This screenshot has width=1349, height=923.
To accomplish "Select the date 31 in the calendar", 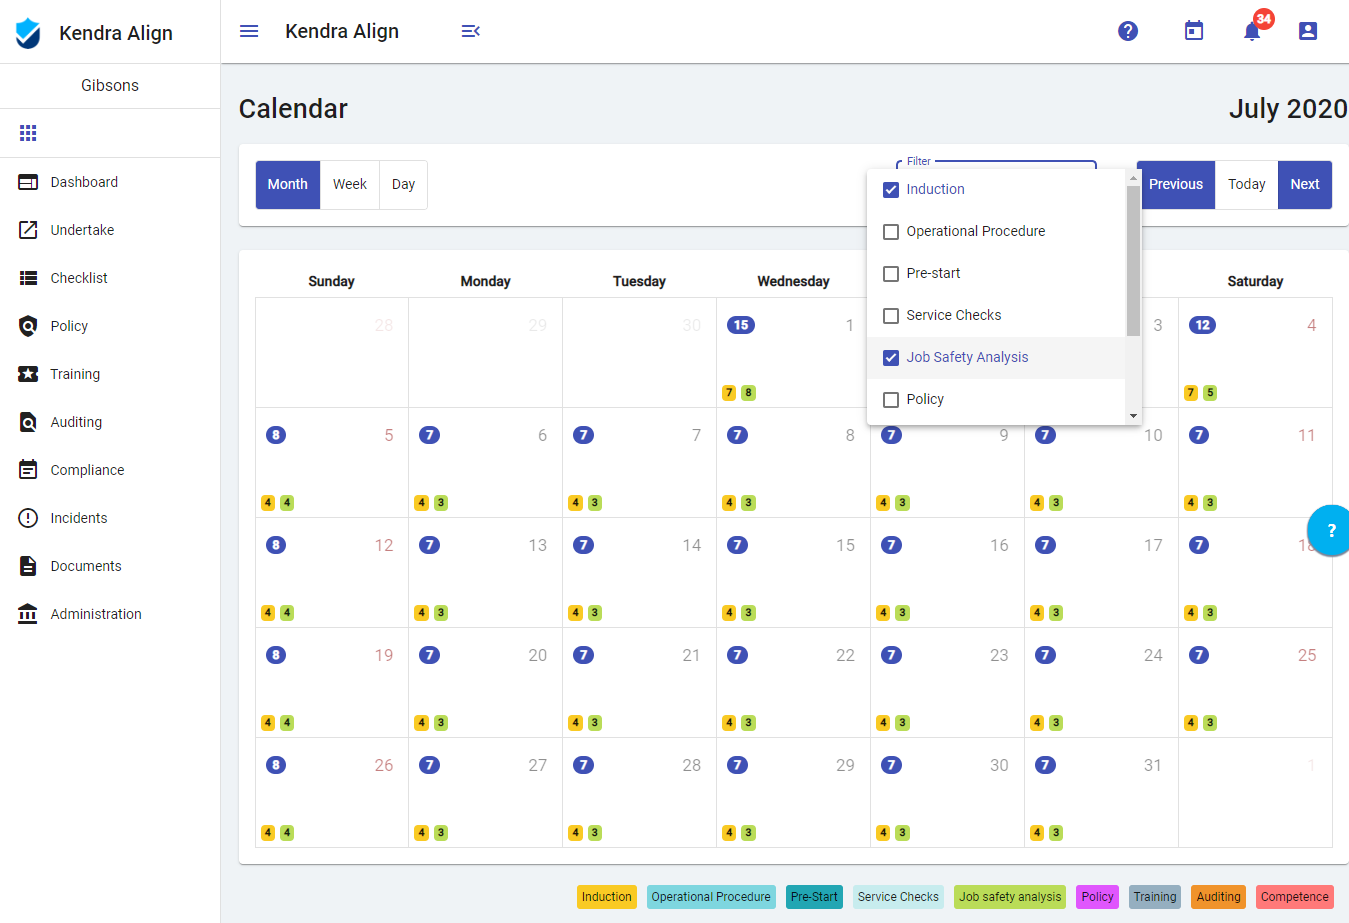I will [1153, 766].
